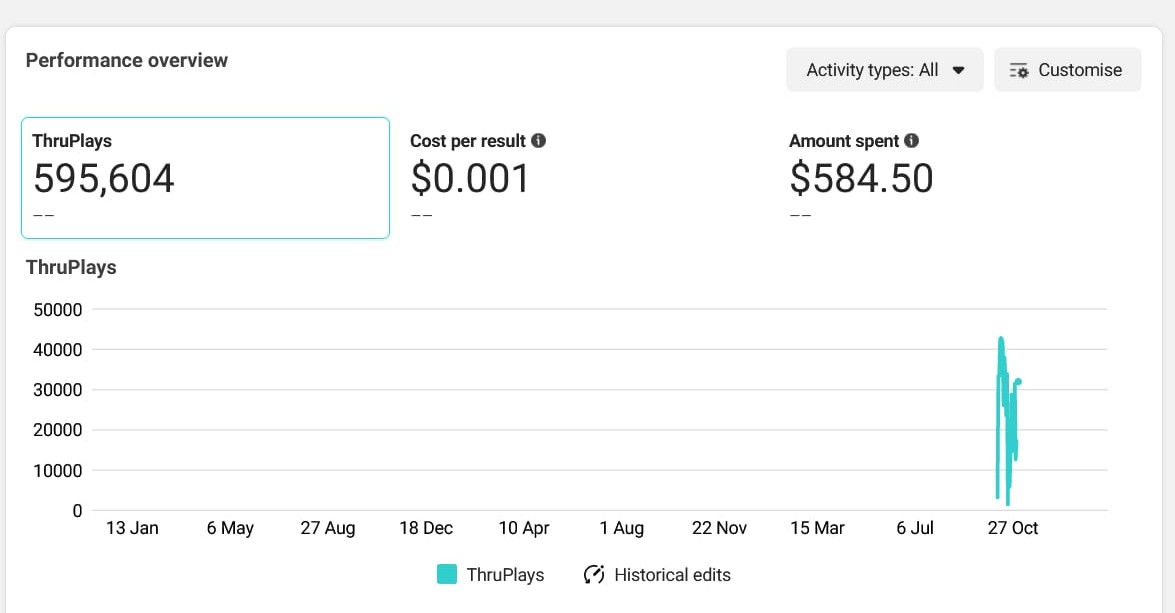1175x613 pixels.
Task: Click the teal ThruPlays legend color swatch
Action: tap(447, 575)
